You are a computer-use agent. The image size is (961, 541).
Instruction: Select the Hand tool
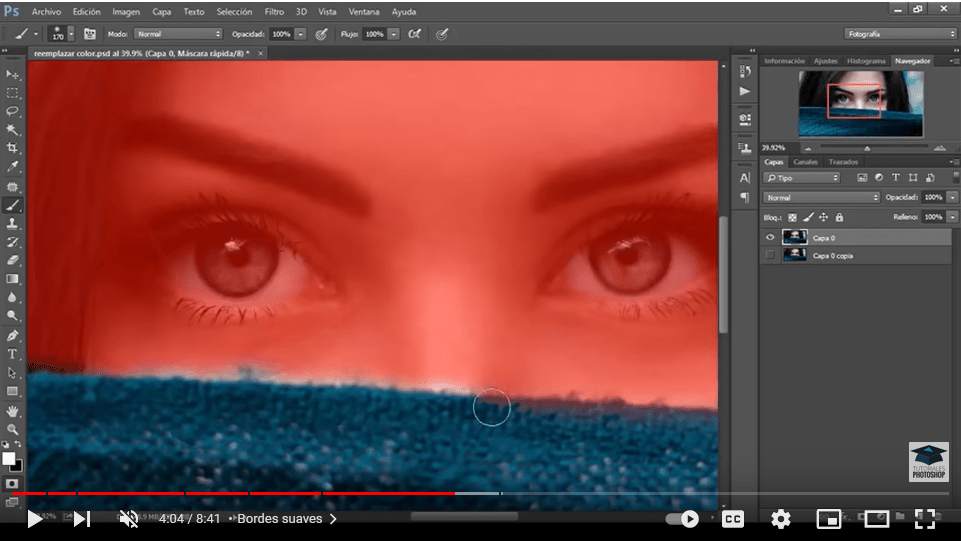click(13, 410)
